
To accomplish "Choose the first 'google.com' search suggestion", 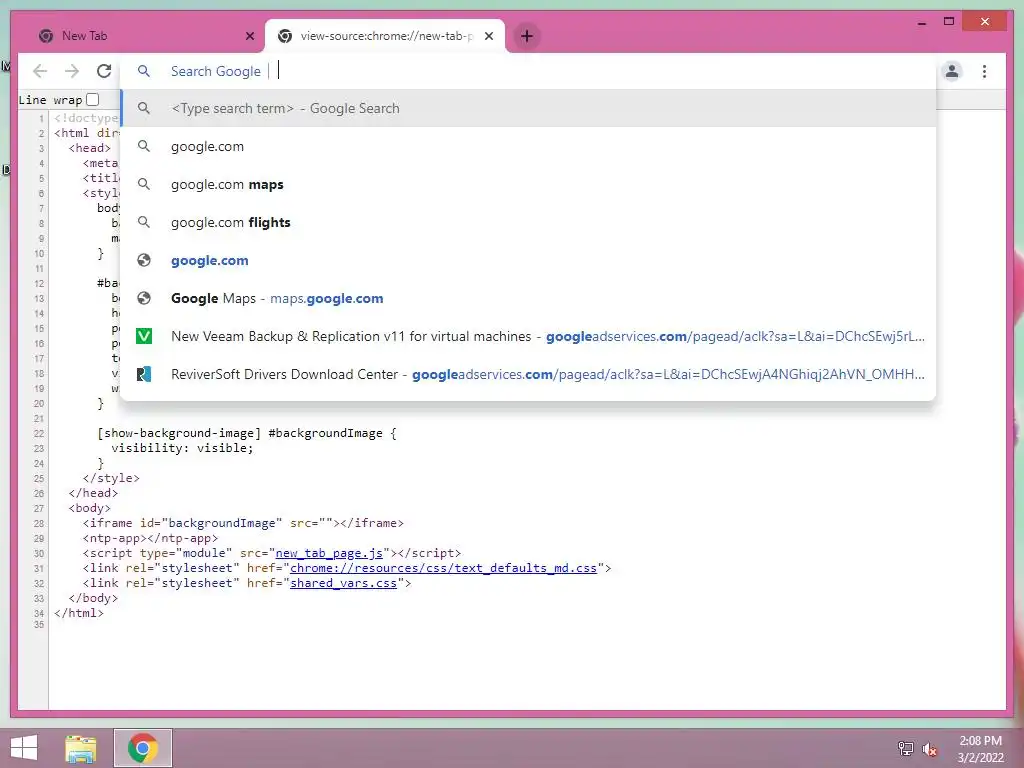I will tap(528, 146).
